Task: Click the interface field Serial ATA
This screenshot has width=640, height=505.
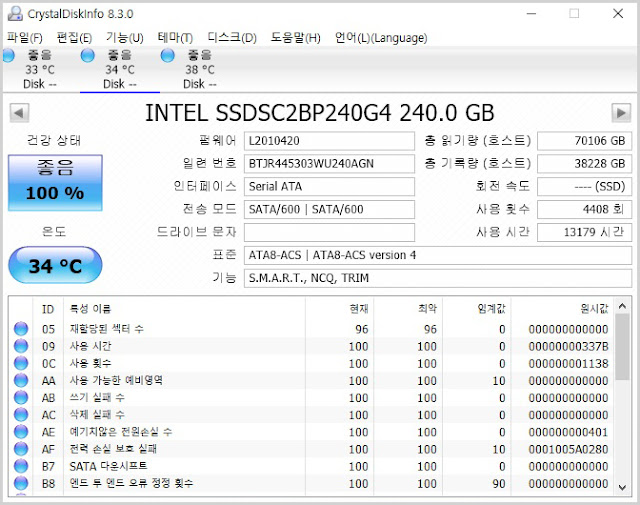Action: pyautogui.click(x=329, y=187)
